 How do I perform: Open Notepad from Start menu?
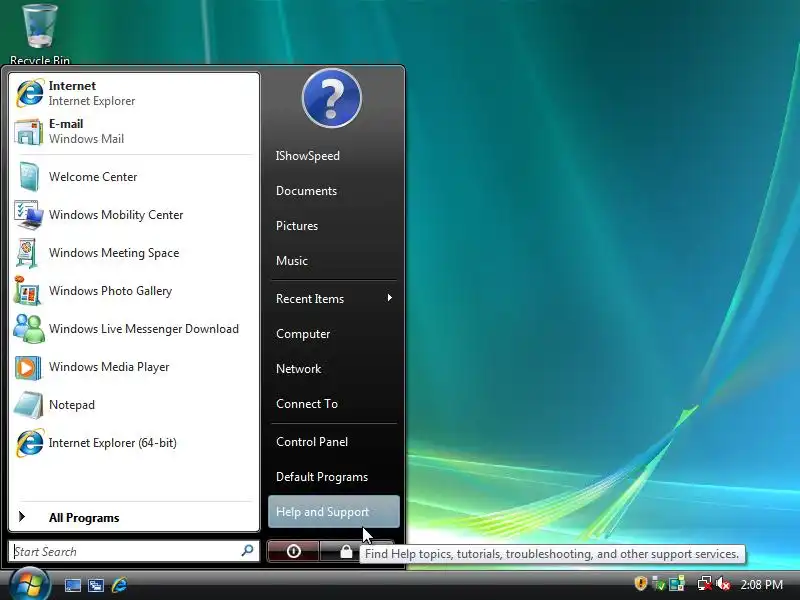[x=134, y=405]
